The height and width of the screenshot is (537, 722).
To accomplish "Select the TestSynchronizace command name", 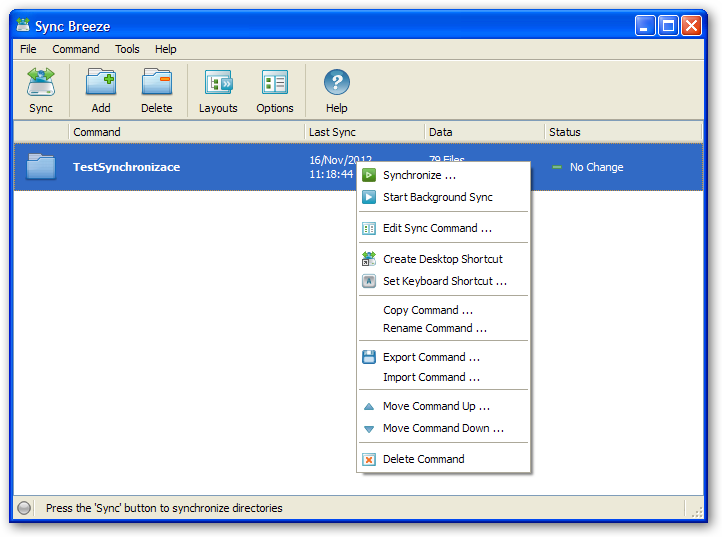I will (127, 167).
